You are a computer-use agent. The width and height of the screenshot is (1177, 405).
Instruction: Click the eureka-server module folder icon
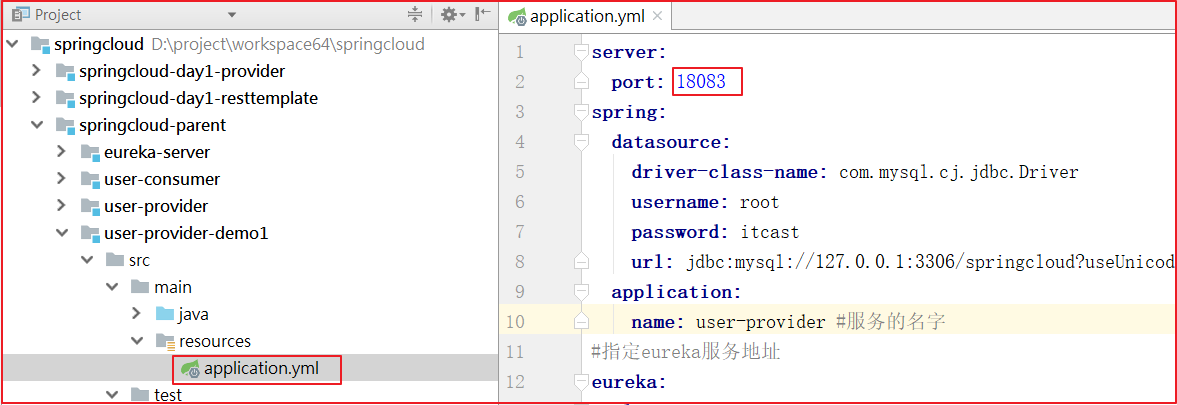[x=91, y=153]
